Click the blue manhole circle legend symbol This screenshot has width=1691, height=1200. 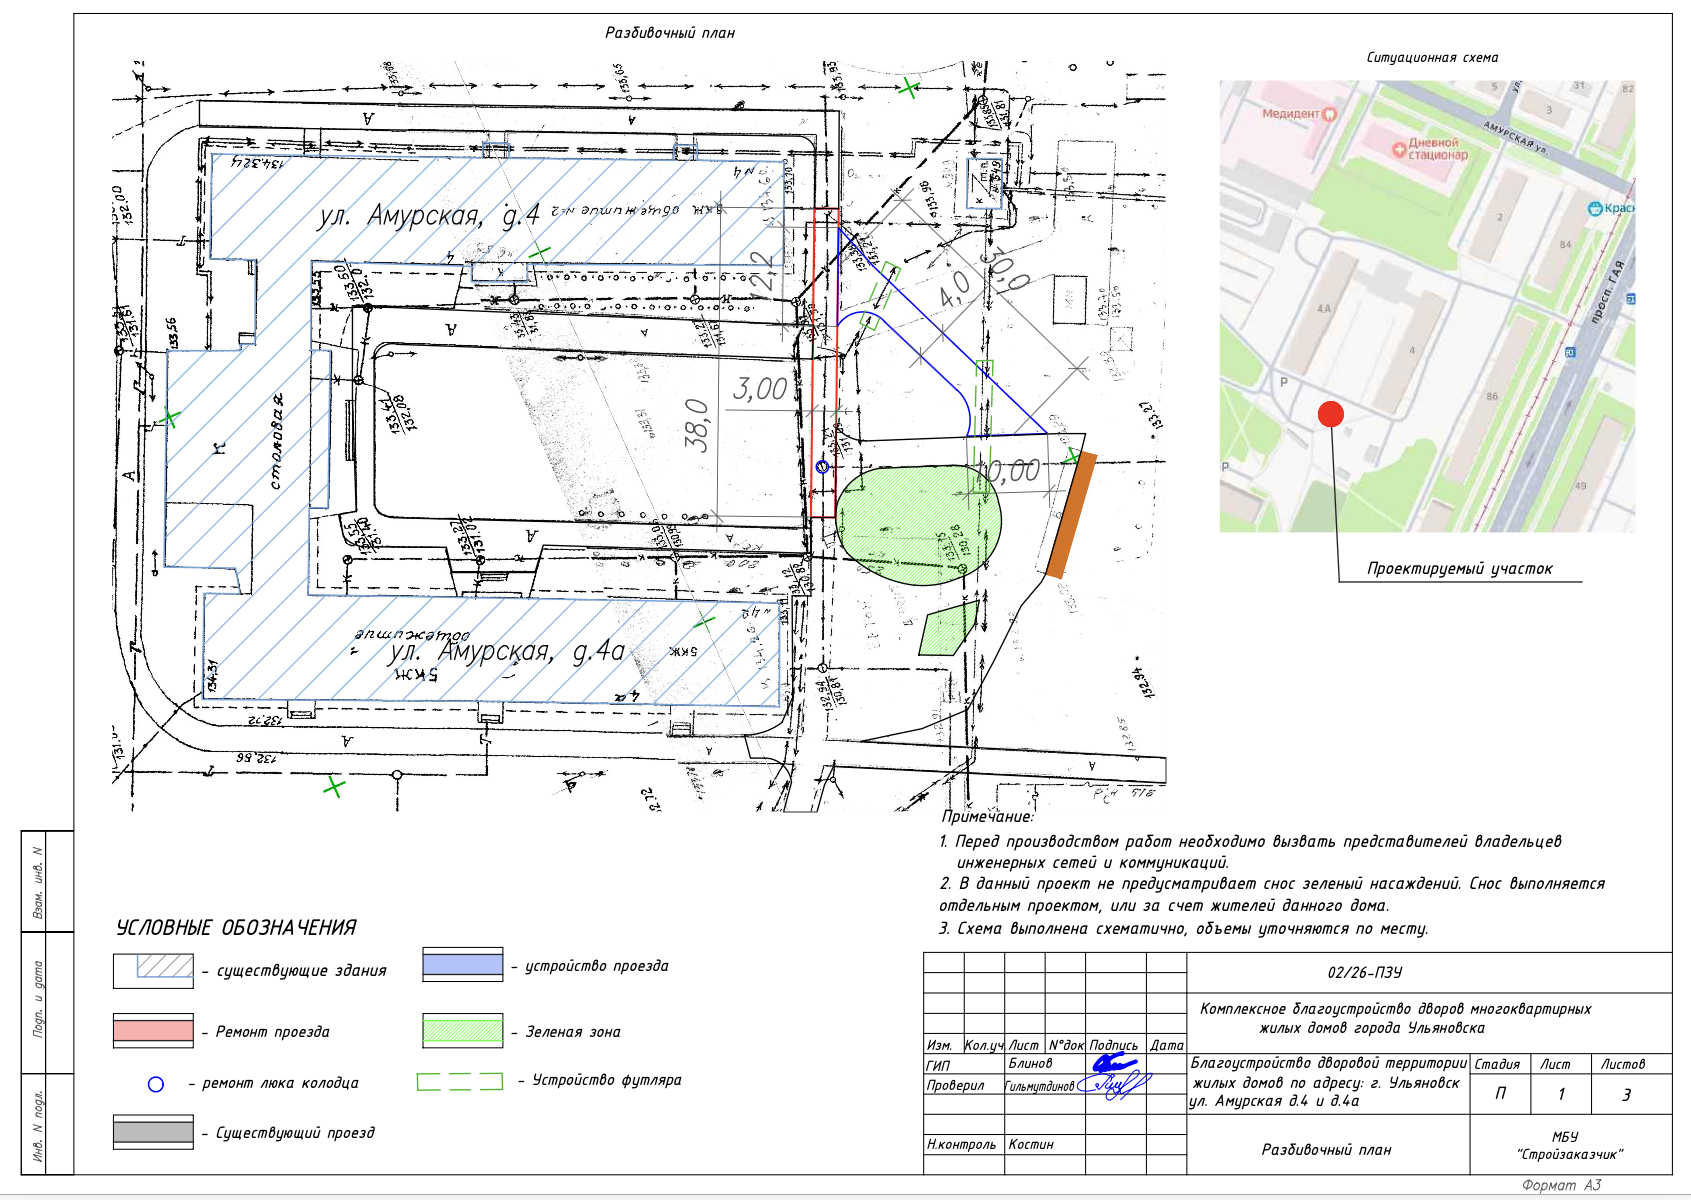point(155,1084)
